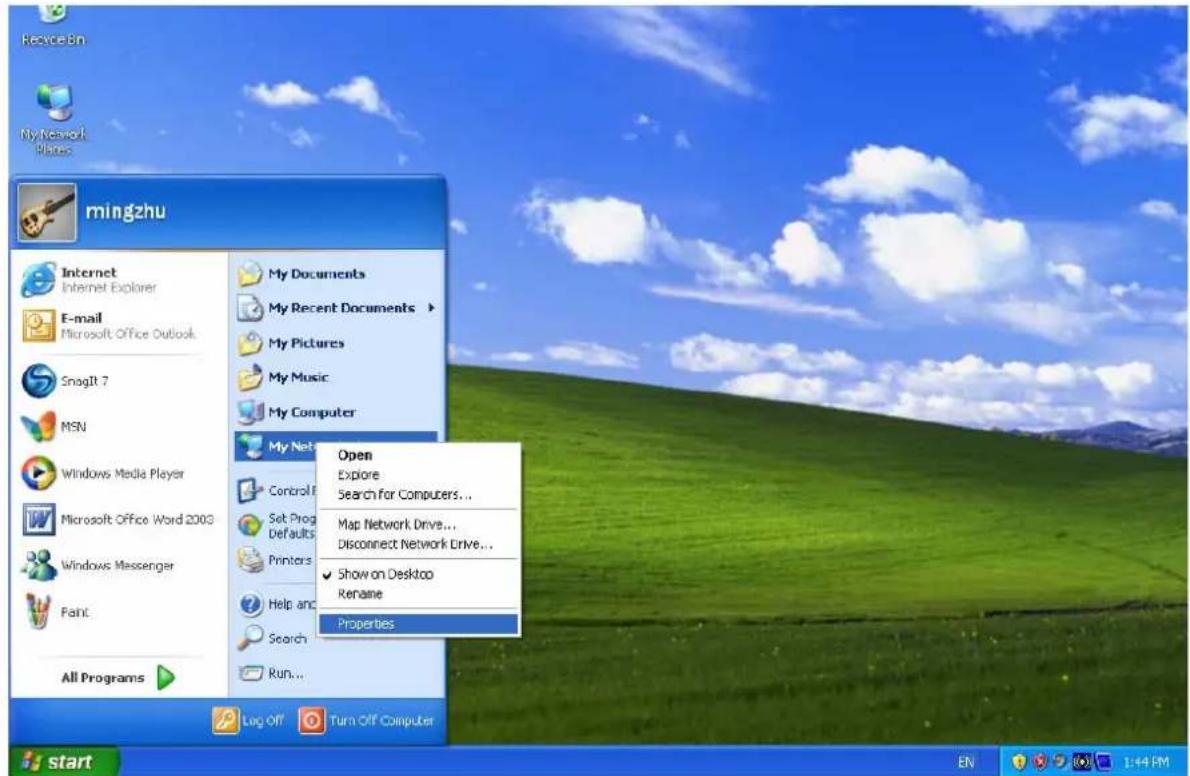Image resolution: width=1190 pixels, height=776 pixels.
Task: Open the Run... dialog icon
Action: 250,673
